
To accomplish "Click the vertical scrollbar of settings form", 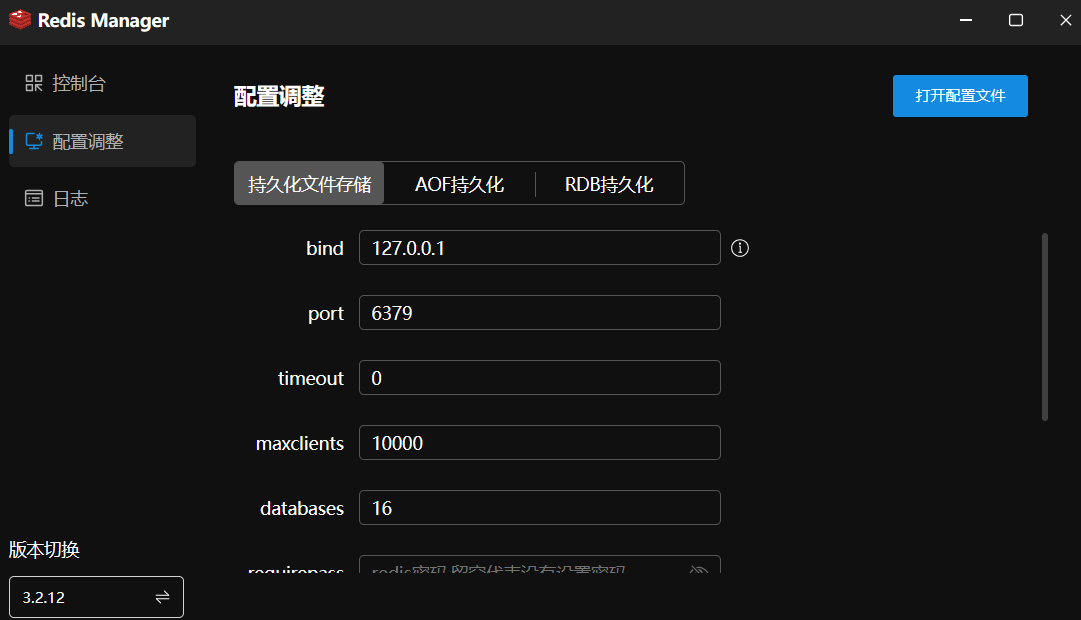I will 1045,327.
